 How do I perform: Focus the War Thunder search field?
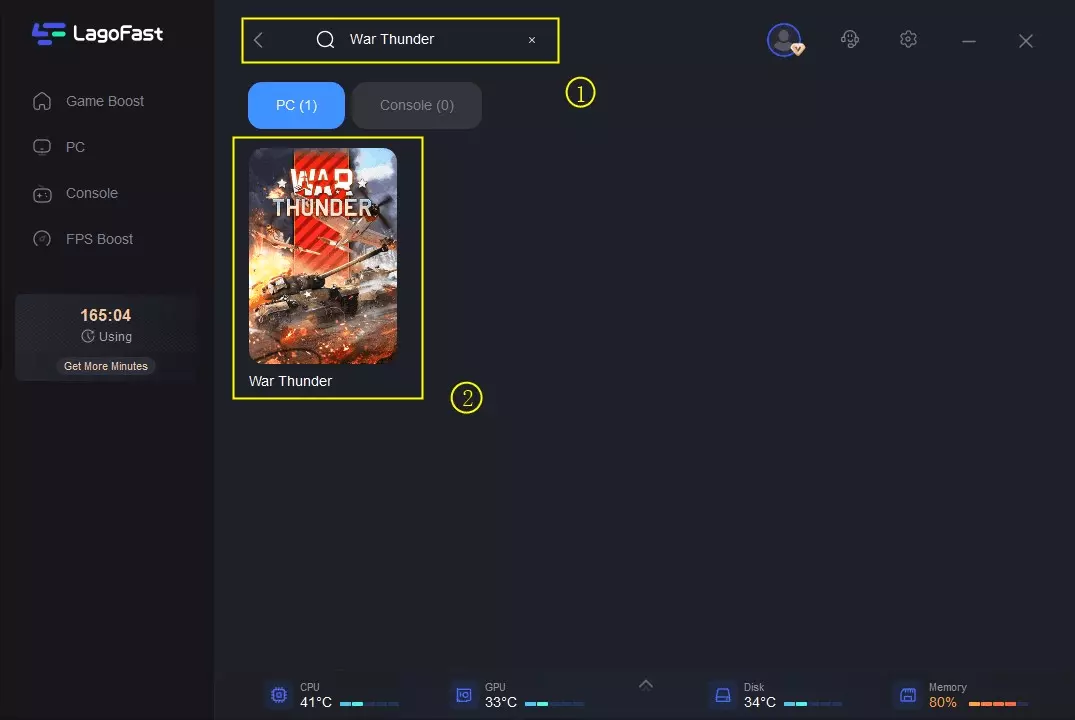(x=400, y=40)
